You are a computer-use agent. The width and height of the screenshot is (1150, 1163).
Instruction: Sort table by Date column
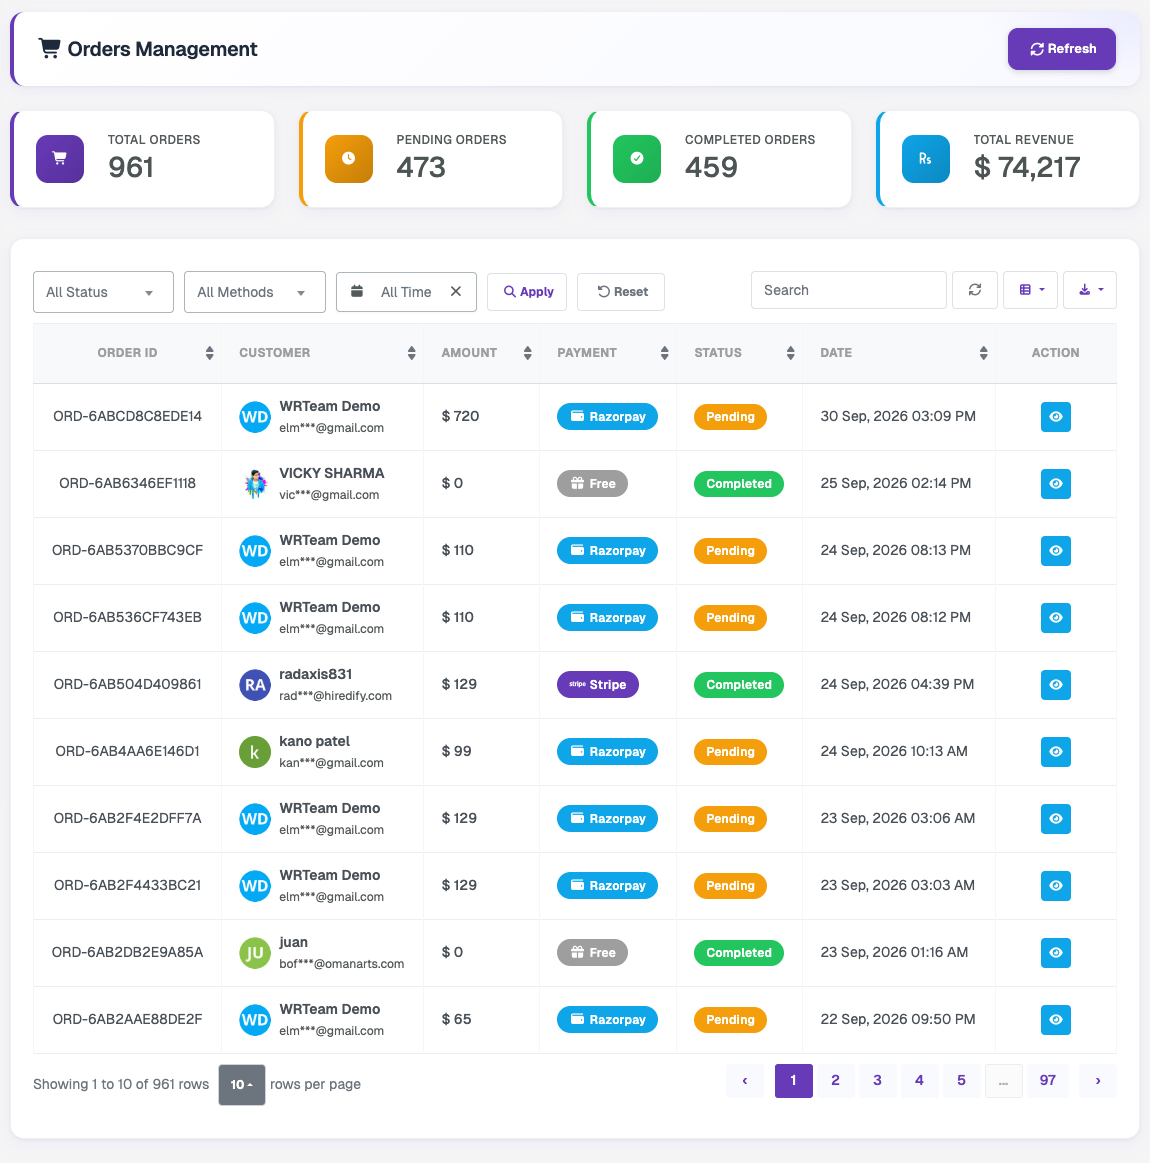(899, 353)
